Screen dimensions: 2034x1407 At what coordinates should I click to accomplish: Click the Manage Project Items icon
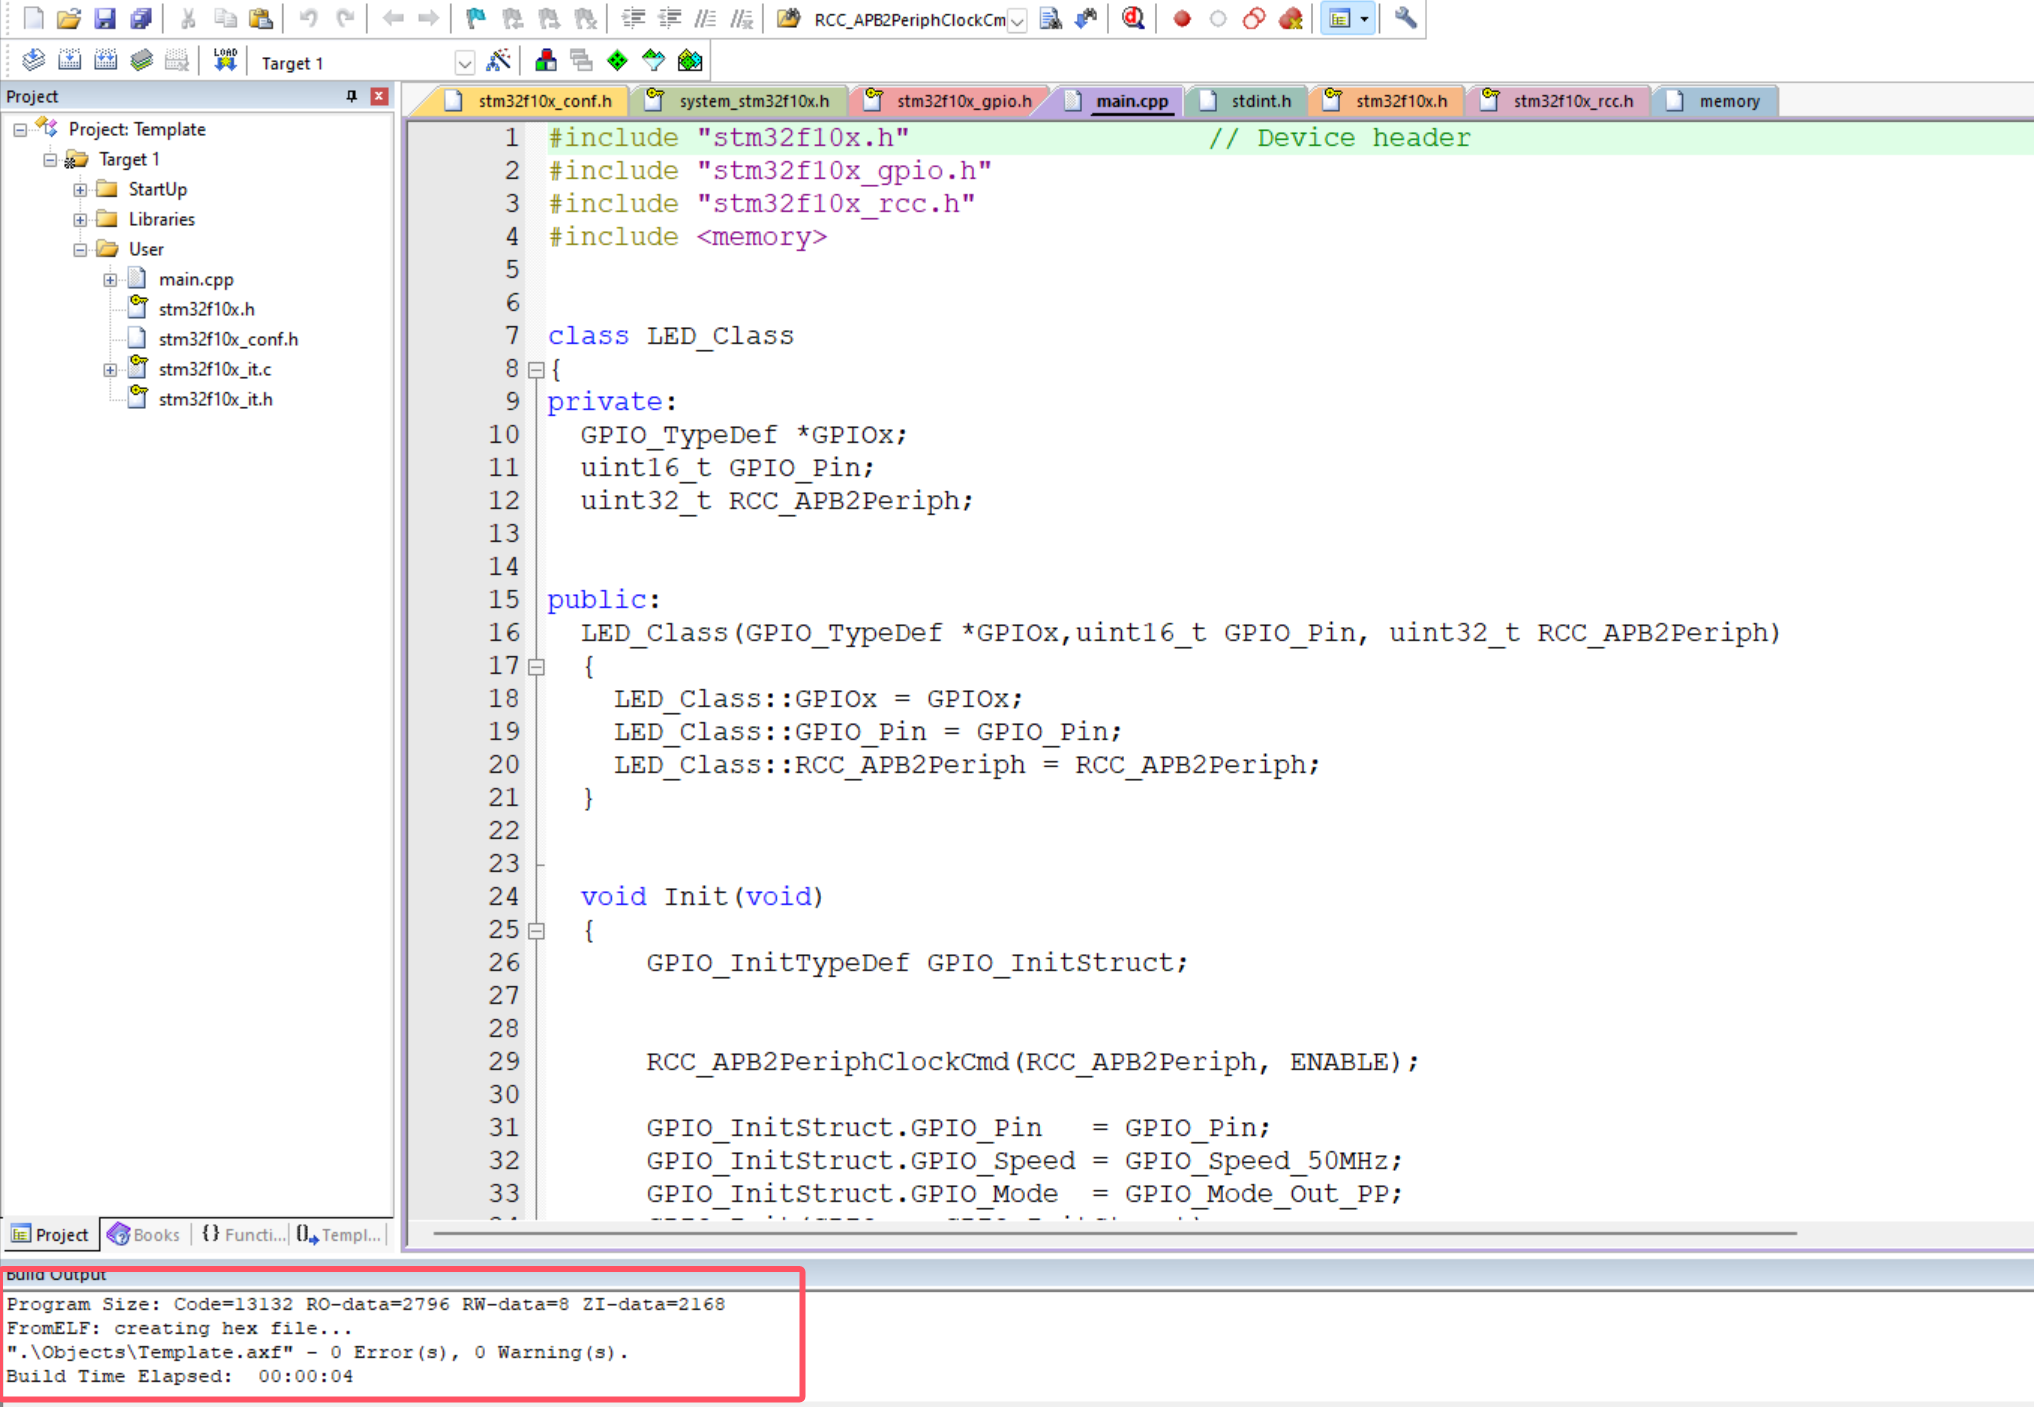pyautogui.click(x=546, y=61)
